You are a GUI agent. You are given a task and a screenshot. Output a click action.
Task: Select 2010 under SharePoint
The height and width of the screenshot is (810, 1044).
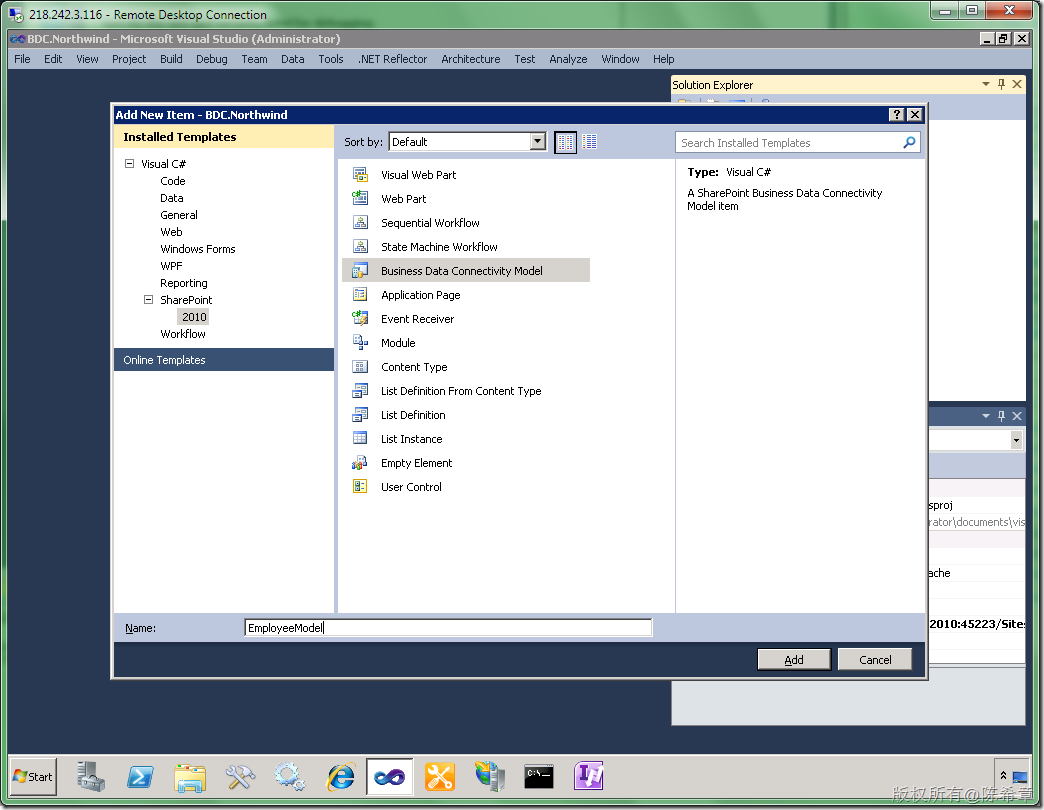pyautogui.click(x=194, y=317)
